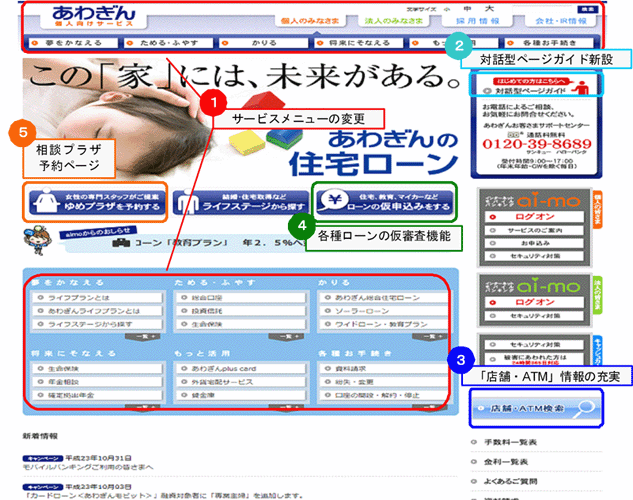The width and height of the screenshot is (633, 500).
Task: Open ライフステージから探す in 夢をかなえる list
Action: (98, 324)
